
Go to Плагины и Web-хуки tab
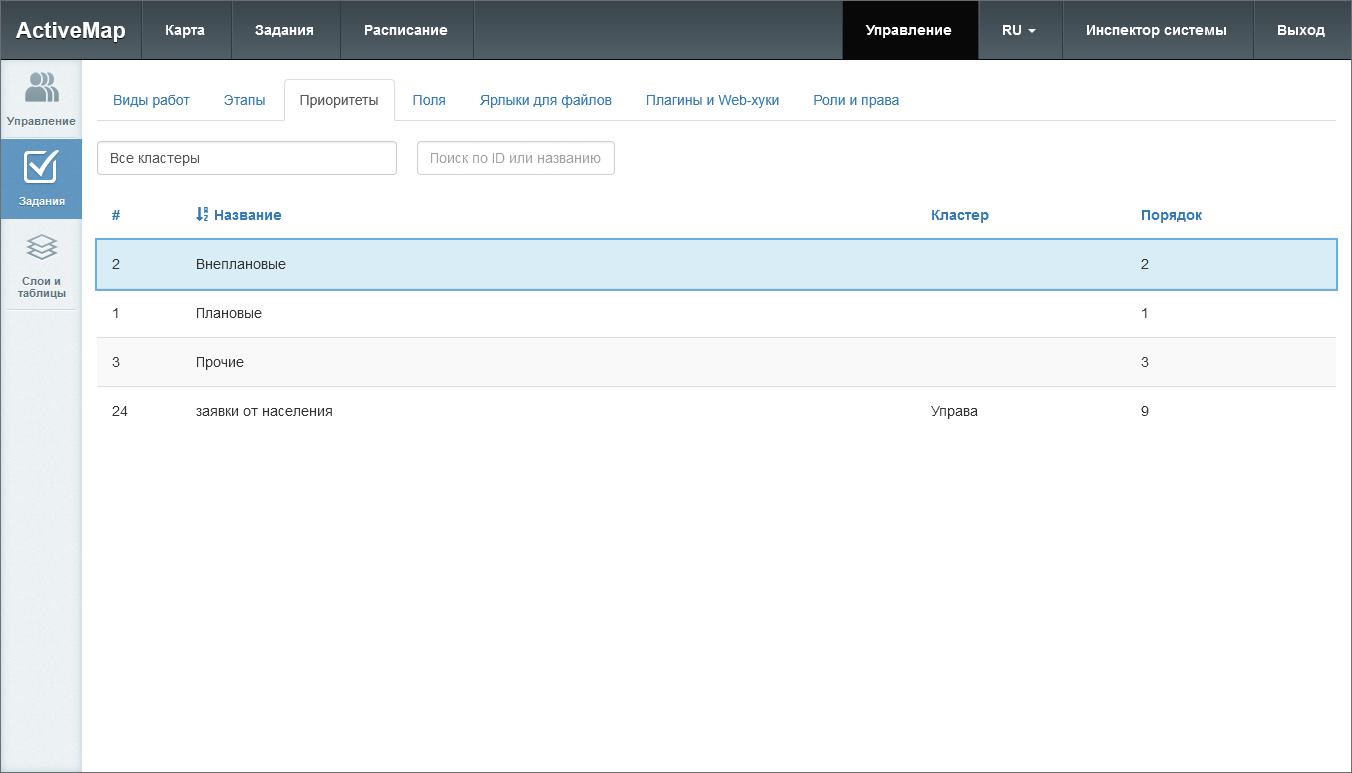click(712, 100)
